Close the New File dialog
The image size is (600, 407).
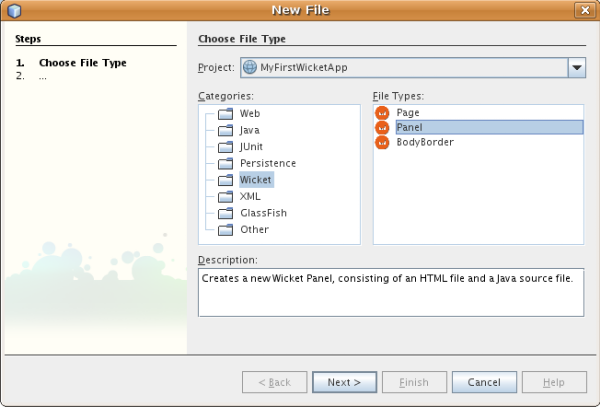(x=585, y=10)
